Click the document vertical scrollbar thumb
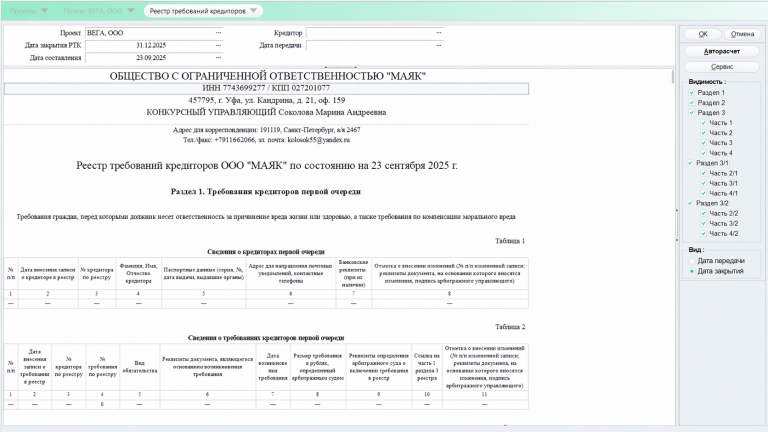Viewport: 768px width, 432px height. (x=673, y=76)
